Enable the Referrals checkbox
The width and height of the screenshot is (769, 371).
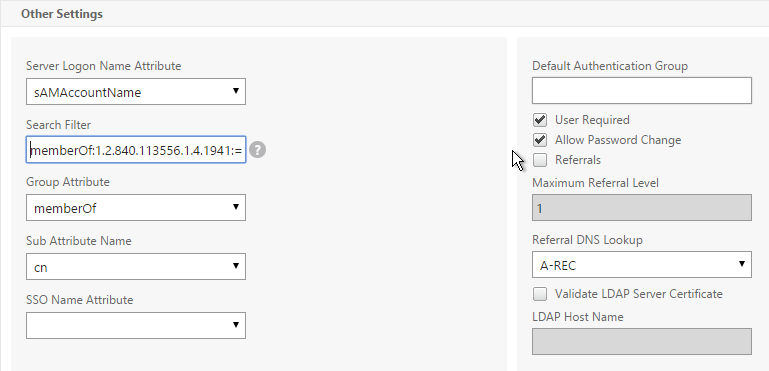(x=540, y=160)
